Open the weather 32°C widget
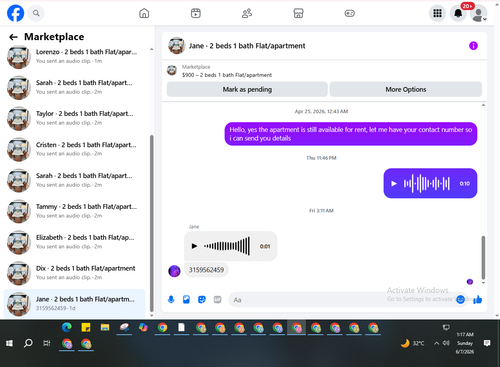 (412, 343)
